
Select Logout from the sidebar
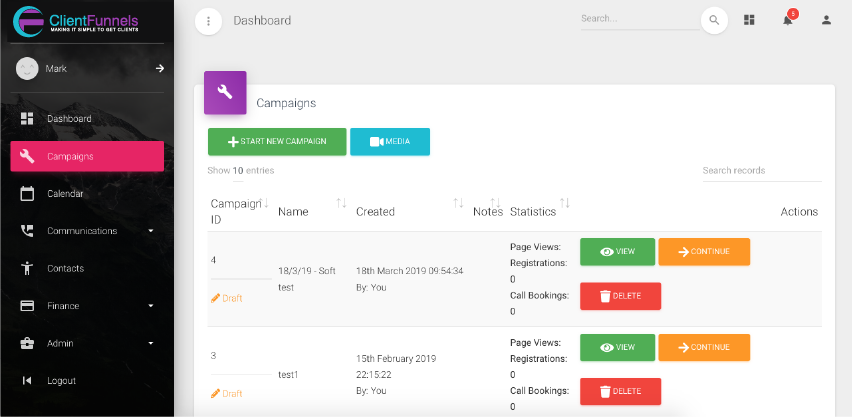click(61, 381)
